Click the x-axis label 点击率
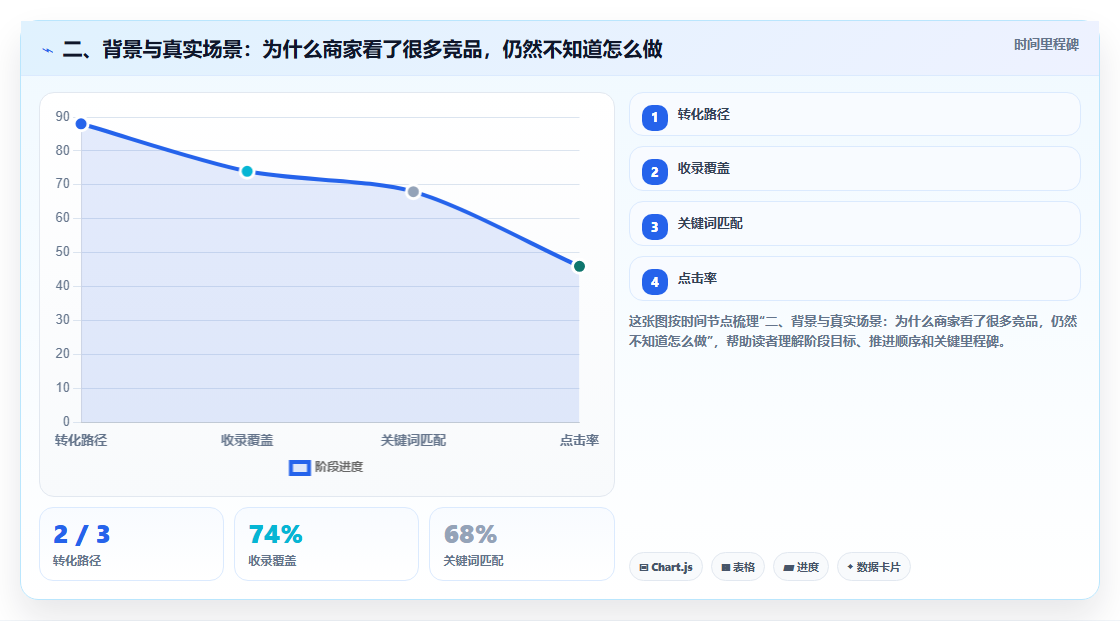The height and width of the screenshot is (621, 1120). [579, 441]
